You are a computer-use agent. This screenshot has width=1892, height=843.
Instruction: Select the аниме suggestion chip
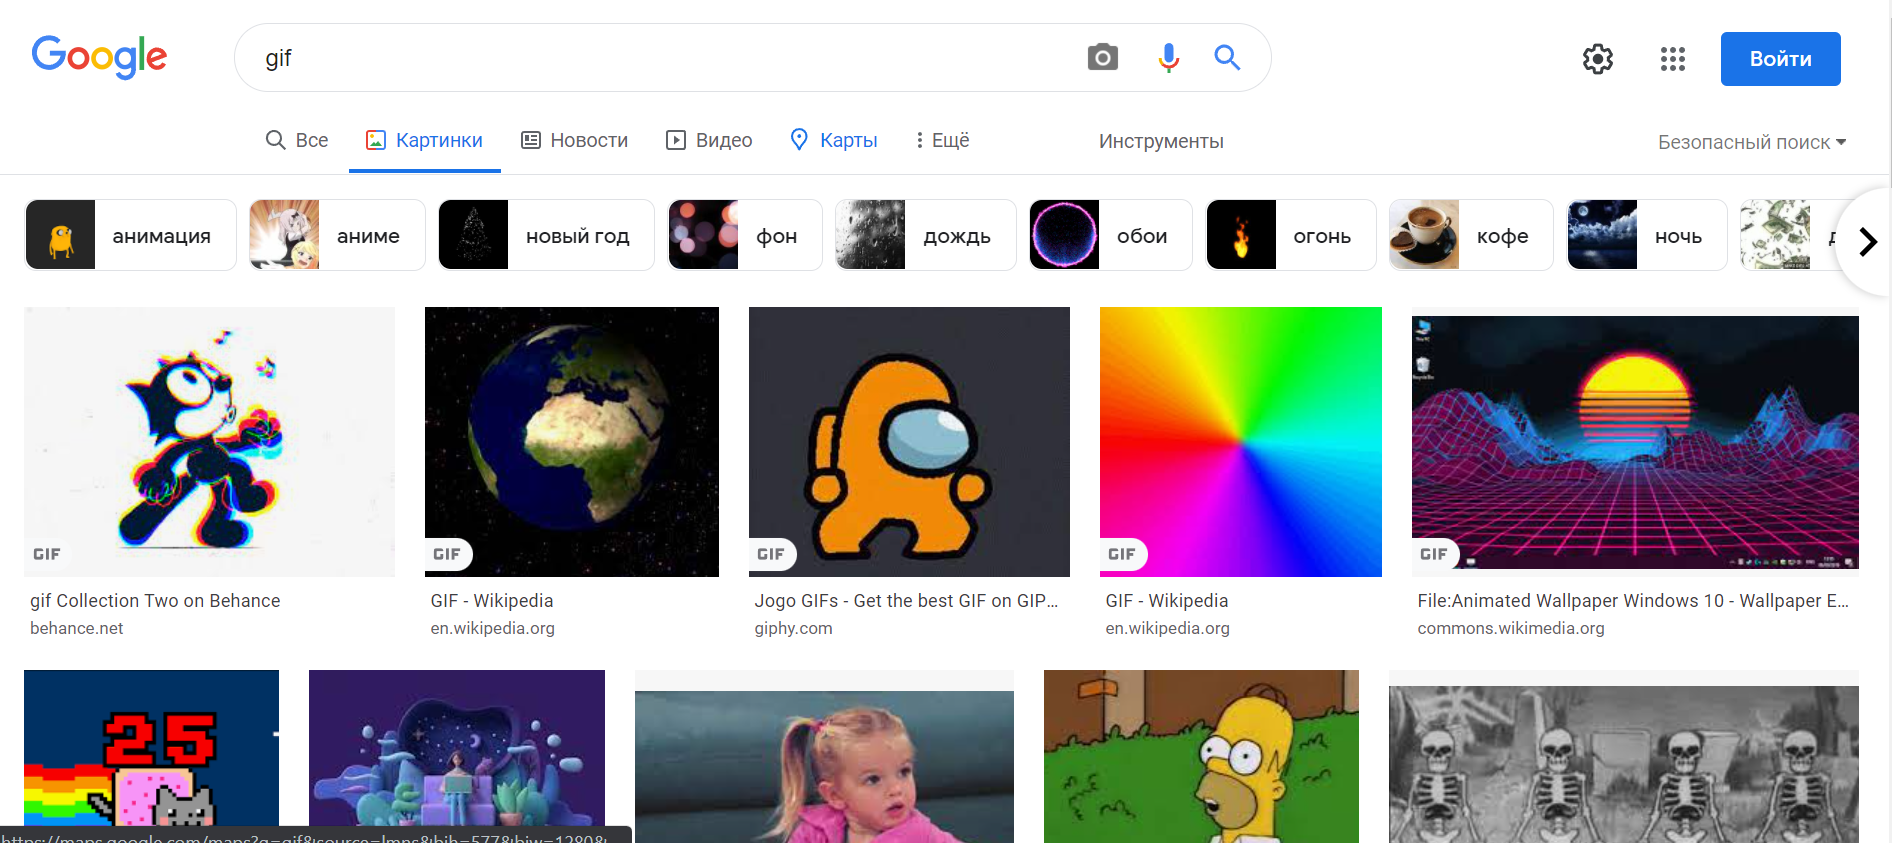pos(337,235)
